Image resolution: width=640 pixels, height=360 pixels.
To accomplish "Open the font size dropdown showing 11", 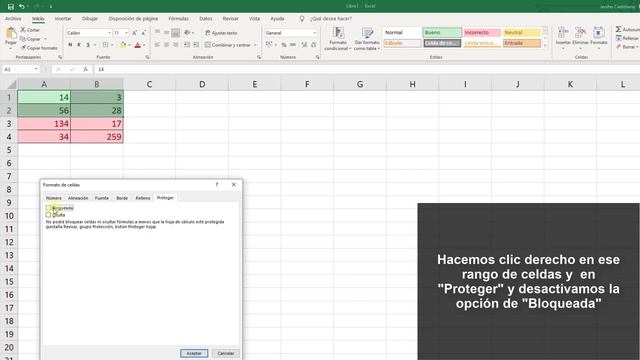I will pyautogui.click(x=126, y=33).
